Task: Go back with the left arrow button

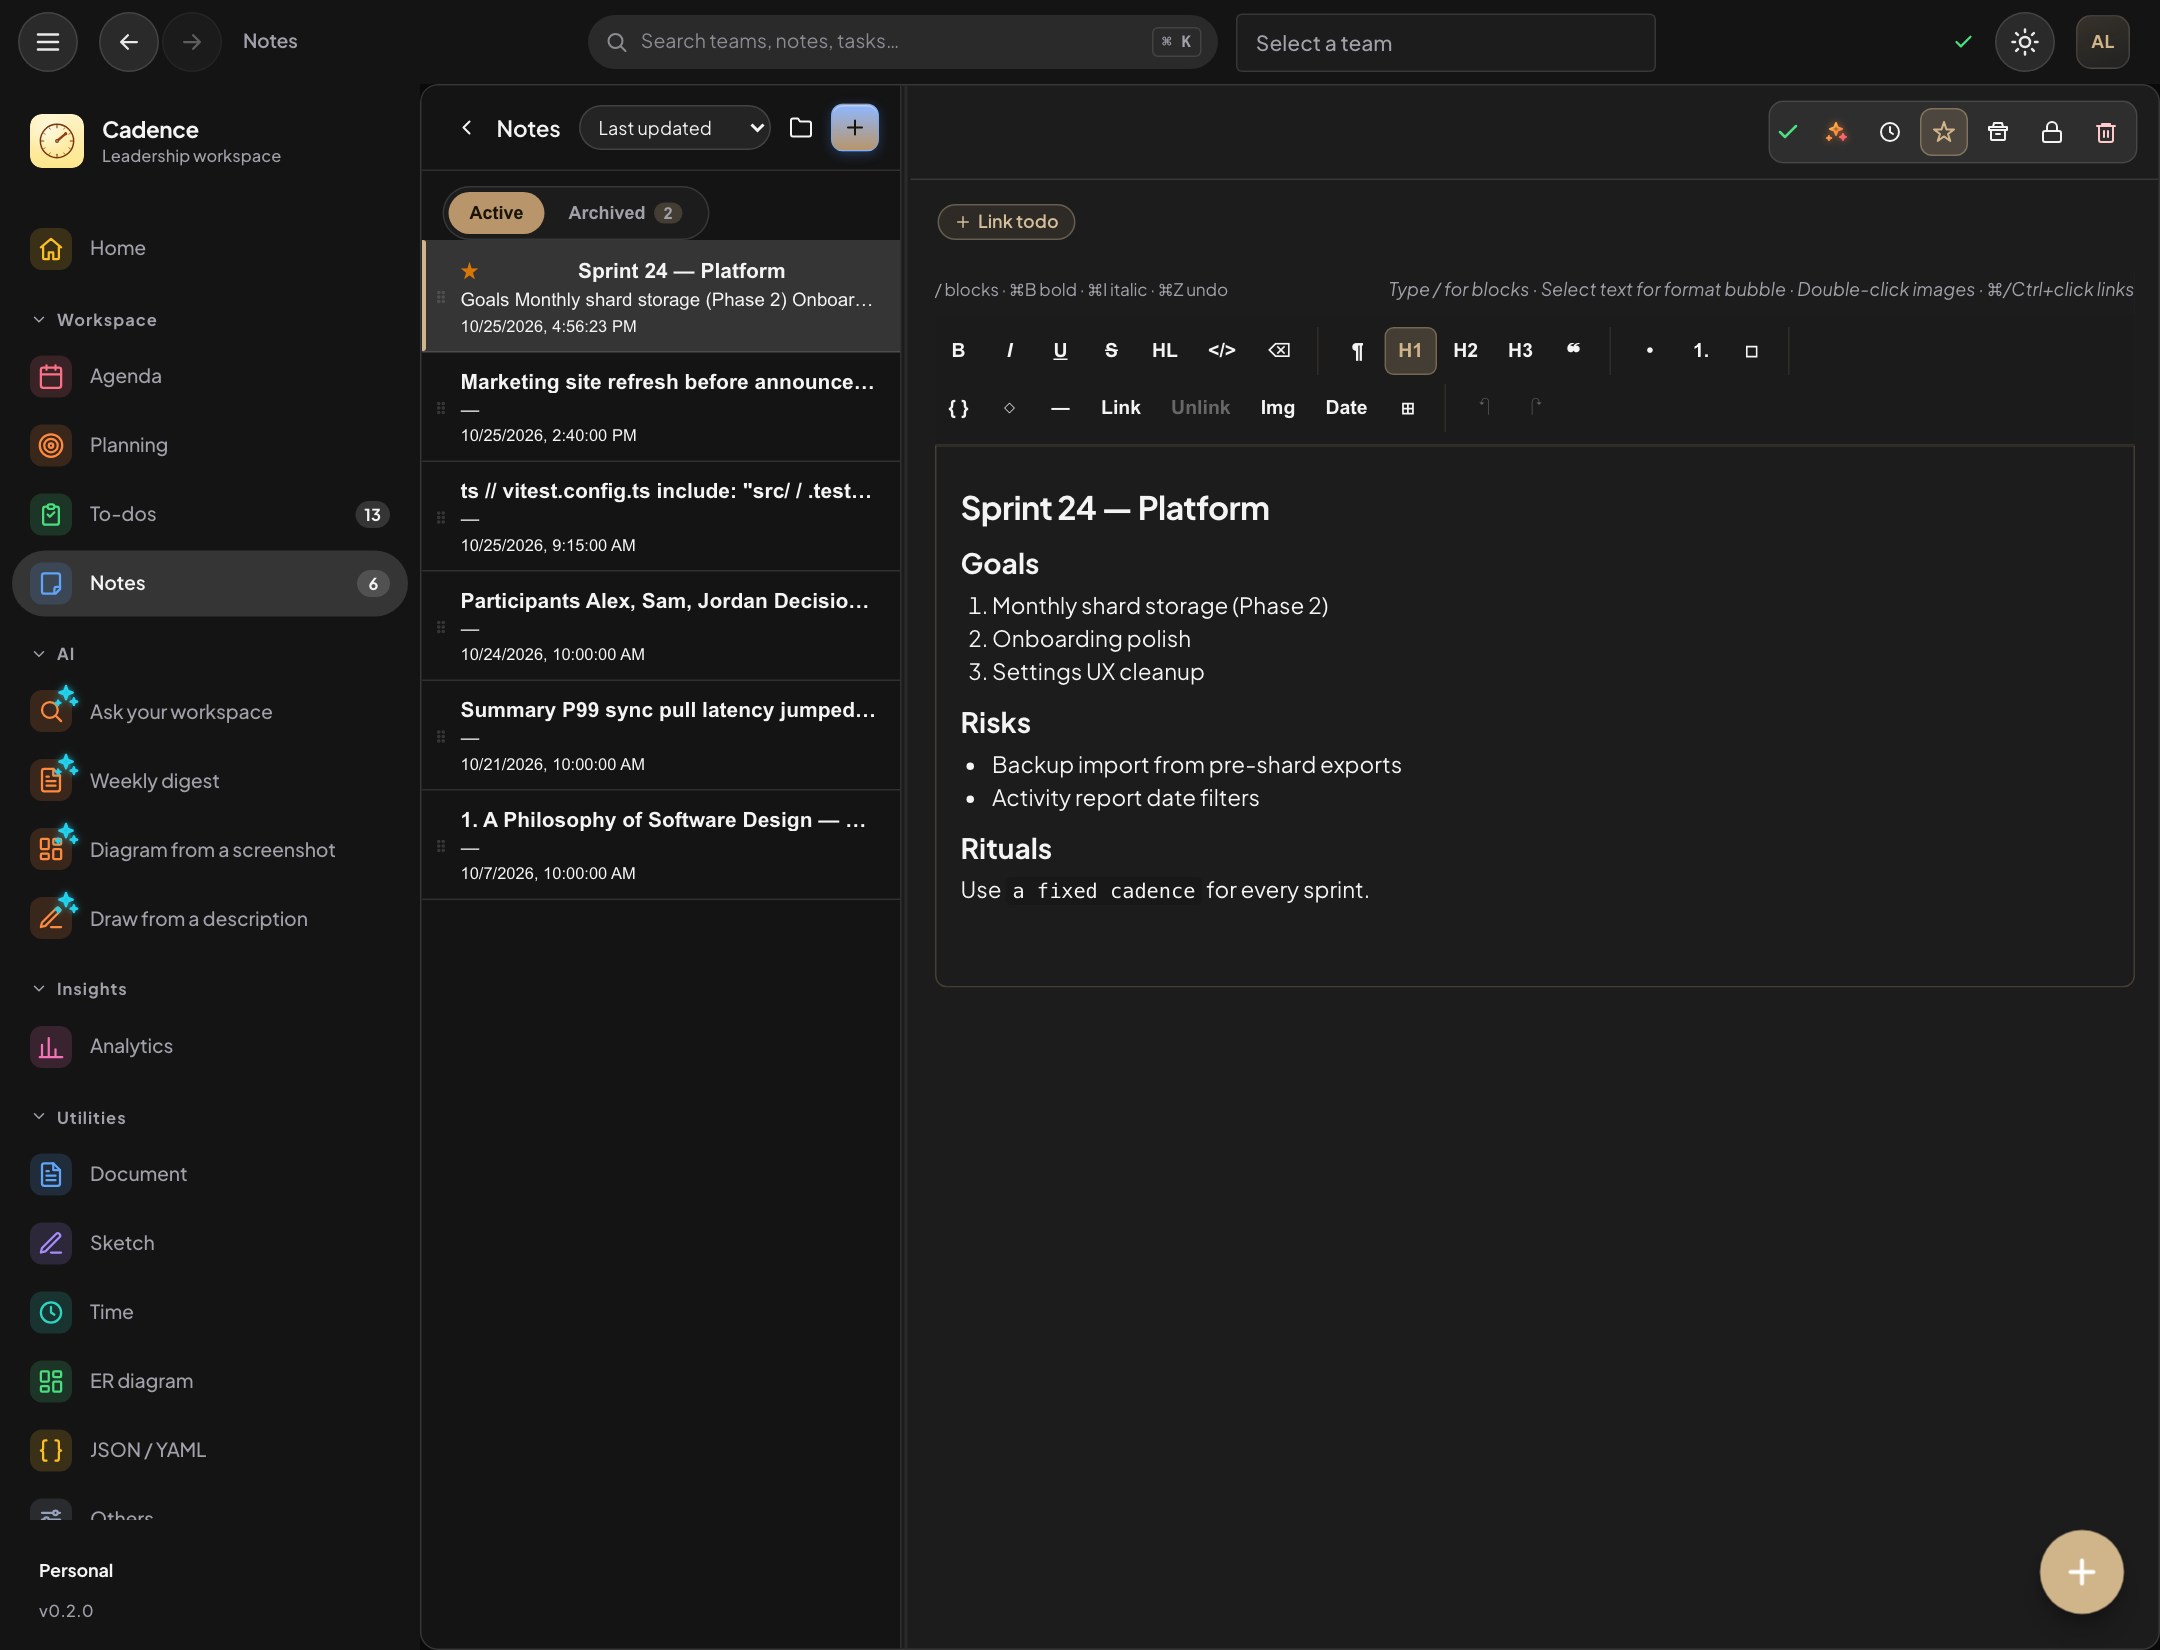Action: (128, 42)
